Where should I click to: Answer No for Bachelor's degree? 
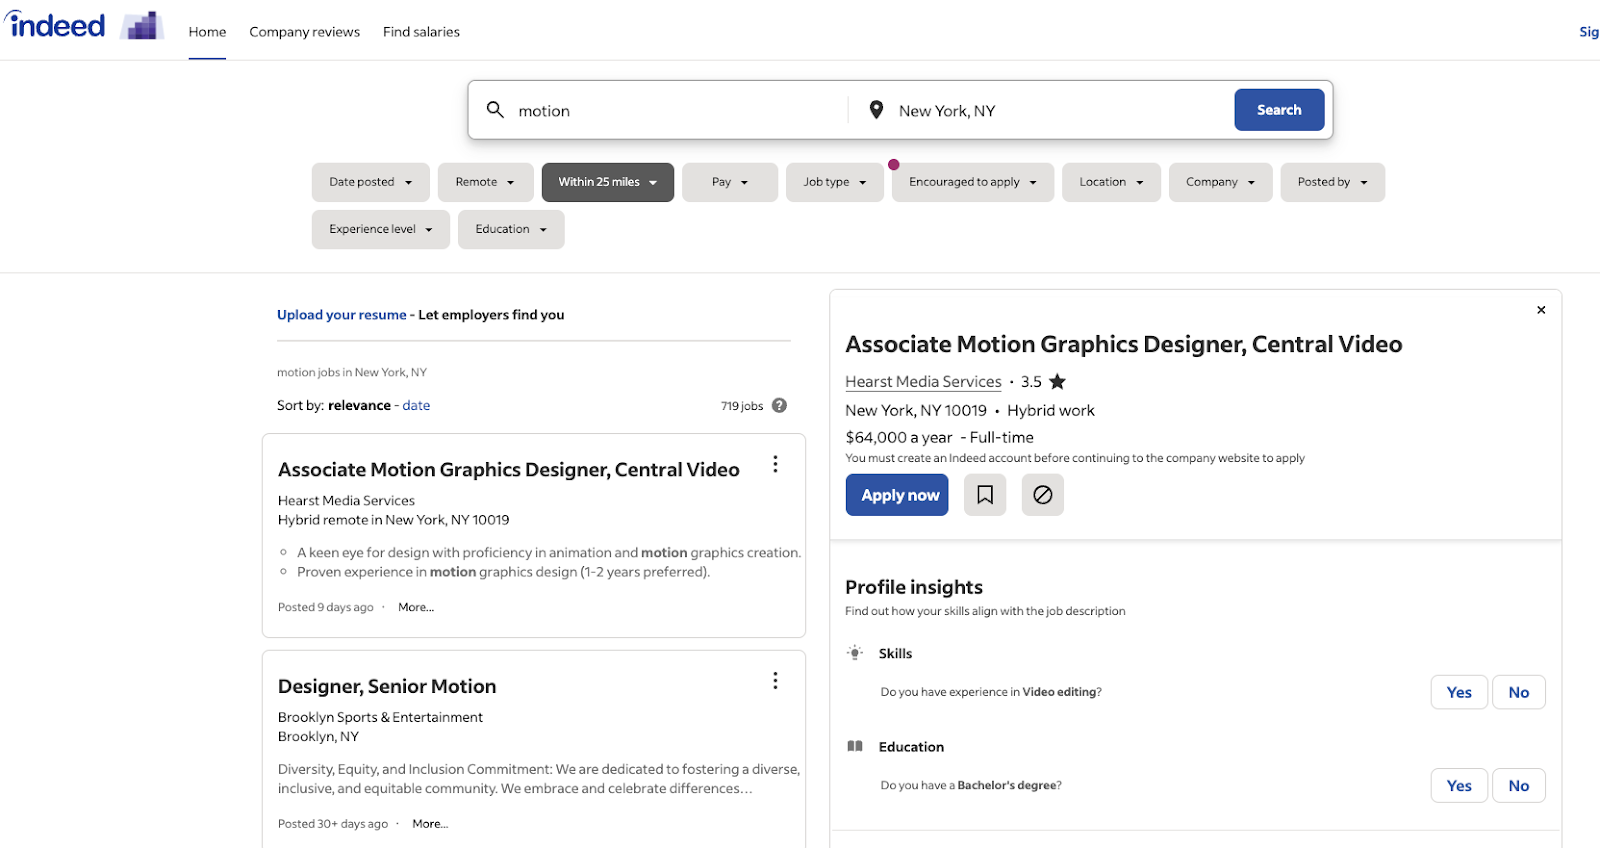point(1519,785)
